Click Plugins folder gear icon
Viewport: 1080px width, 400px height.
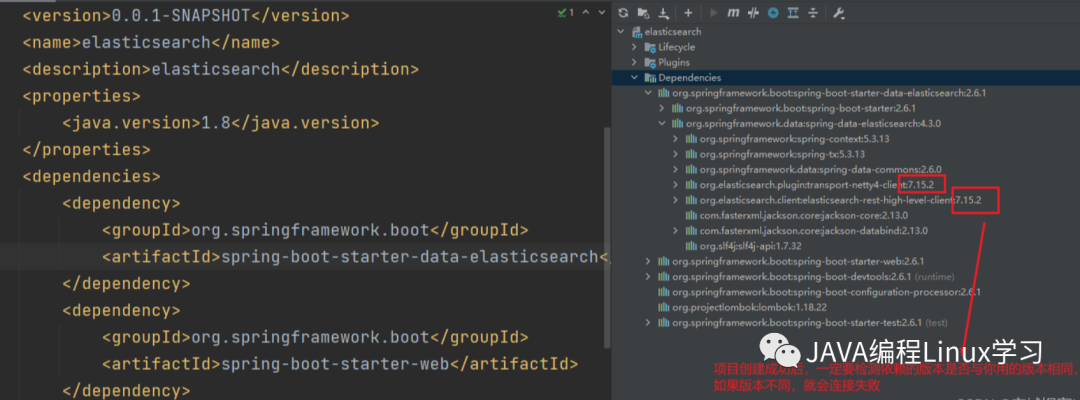[650, 62]
